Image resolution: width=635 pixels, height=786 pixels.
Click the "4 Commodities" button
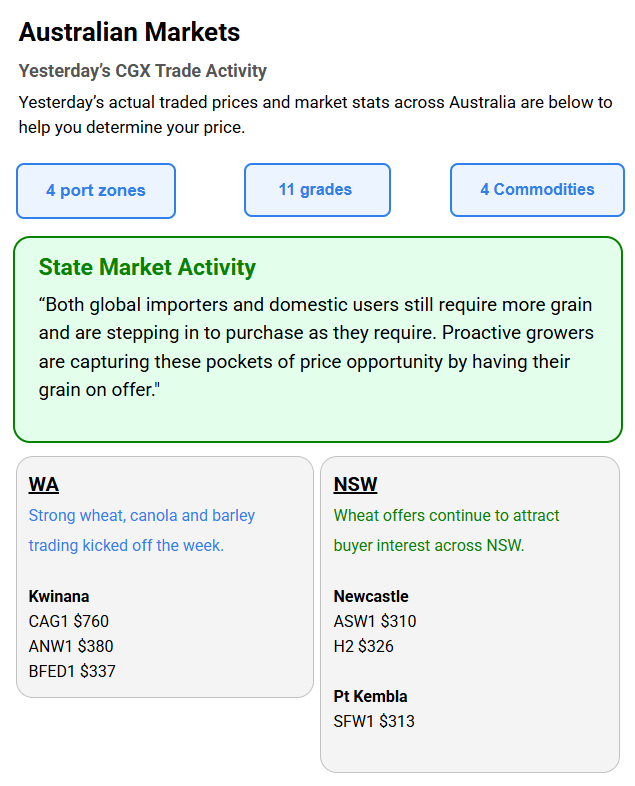click(x=538, y=190)
